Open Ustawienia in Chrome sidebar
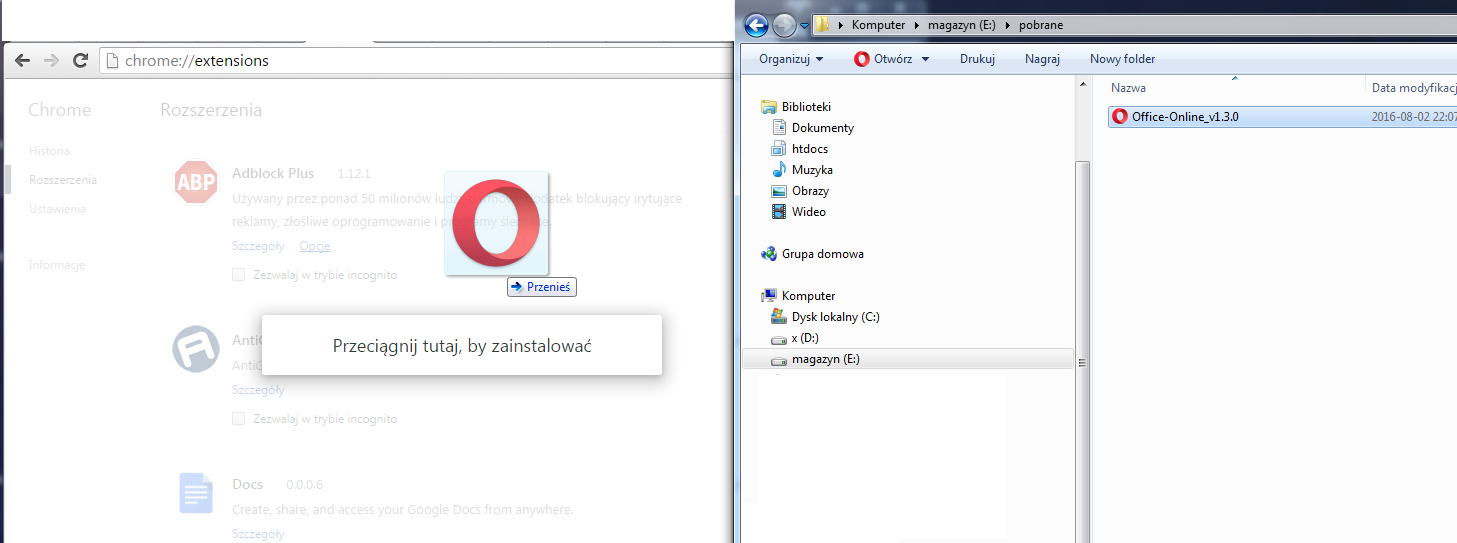This screenshot has height=543, width=1457. point(57,209)
